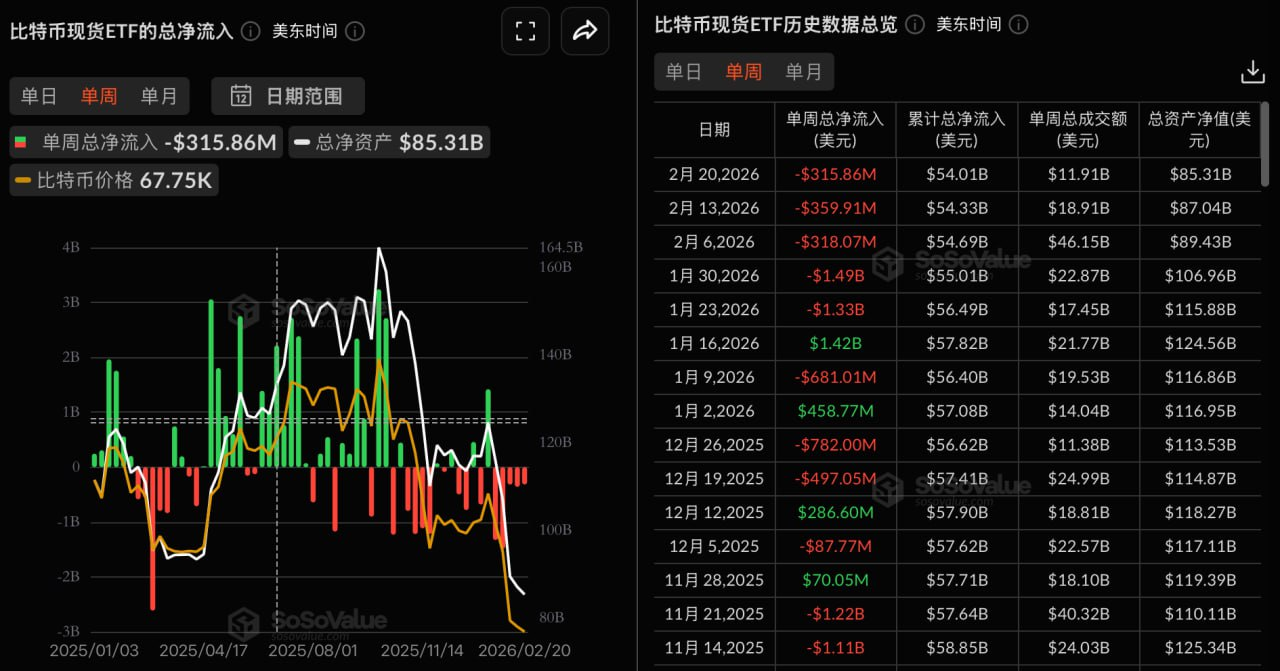Open the info icon beside 历史数据总览 title
Screen dimensions: 1280x671
(913, 24)
